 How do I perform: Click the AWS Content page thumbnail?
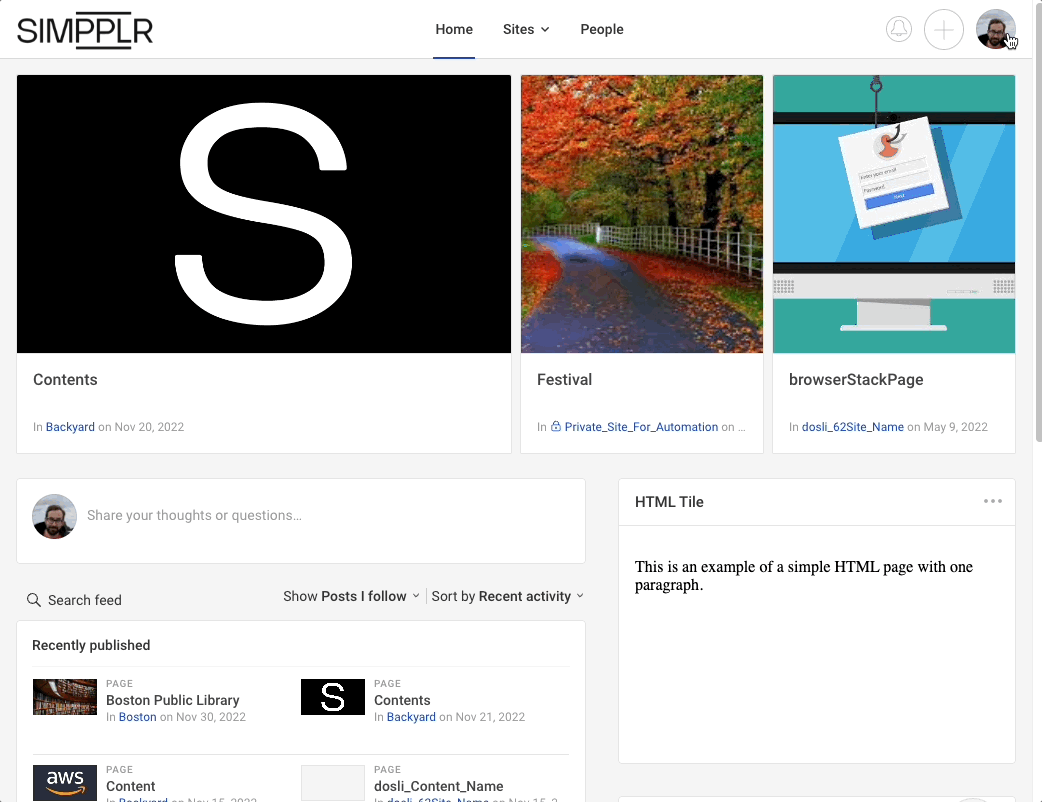coord(65,782)
